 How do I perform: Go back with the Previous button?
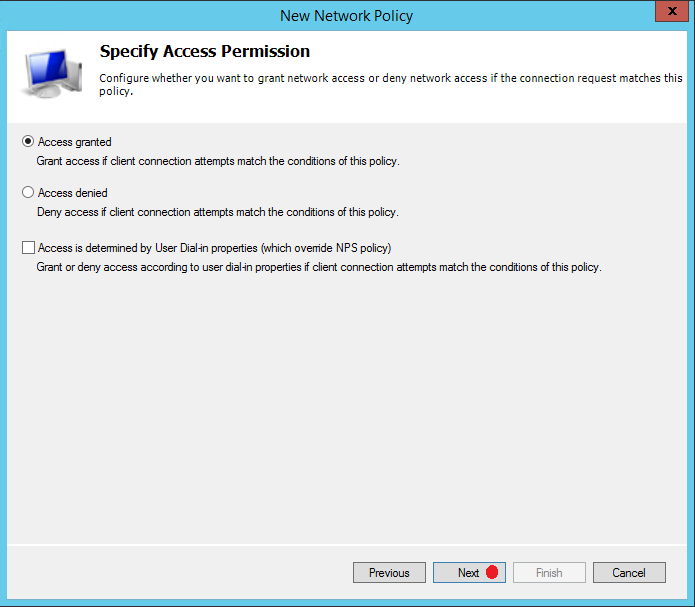coord(389,572)
